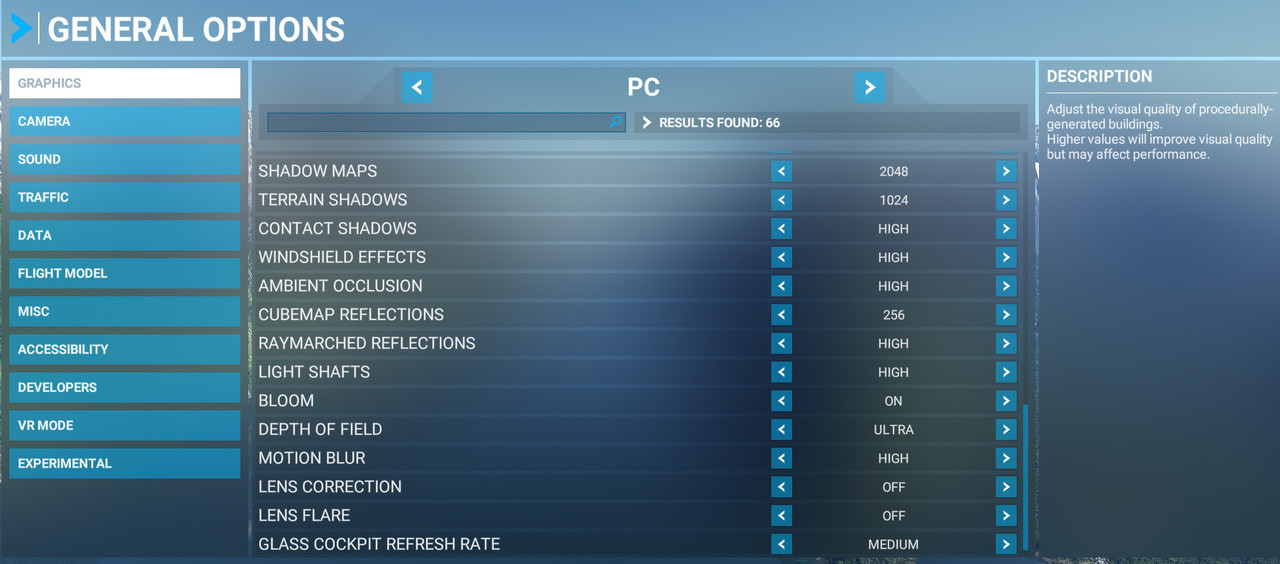1280x564 pixels.
Task: Open the VR Mode category
Action: point(125,425)
